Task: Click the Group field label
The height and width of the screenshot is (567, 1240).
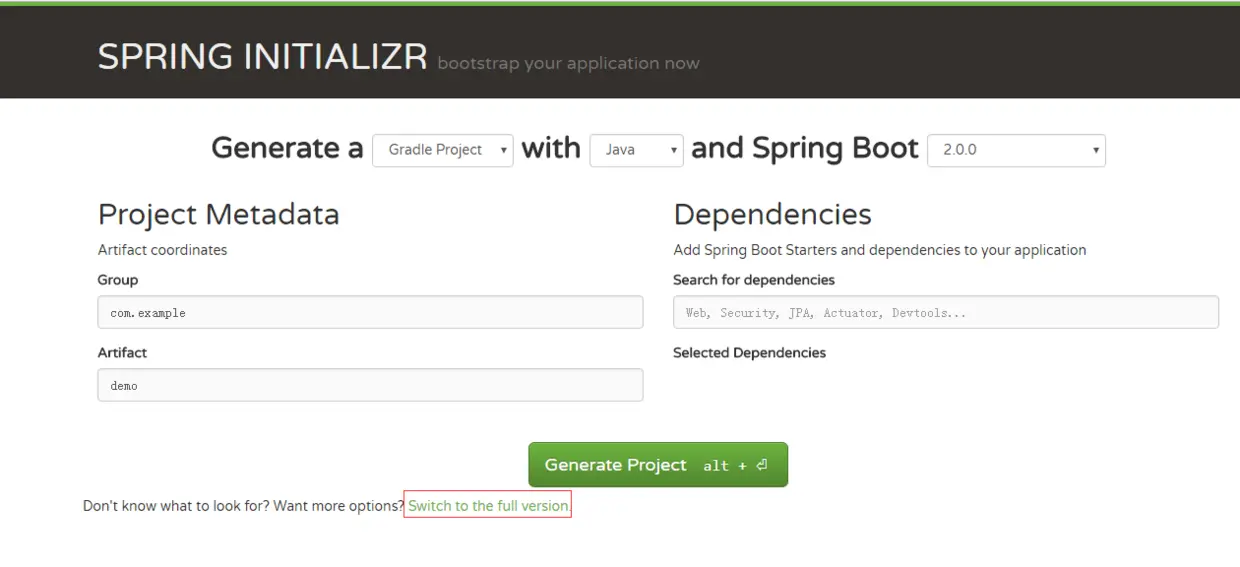Action: click(118, 280)
